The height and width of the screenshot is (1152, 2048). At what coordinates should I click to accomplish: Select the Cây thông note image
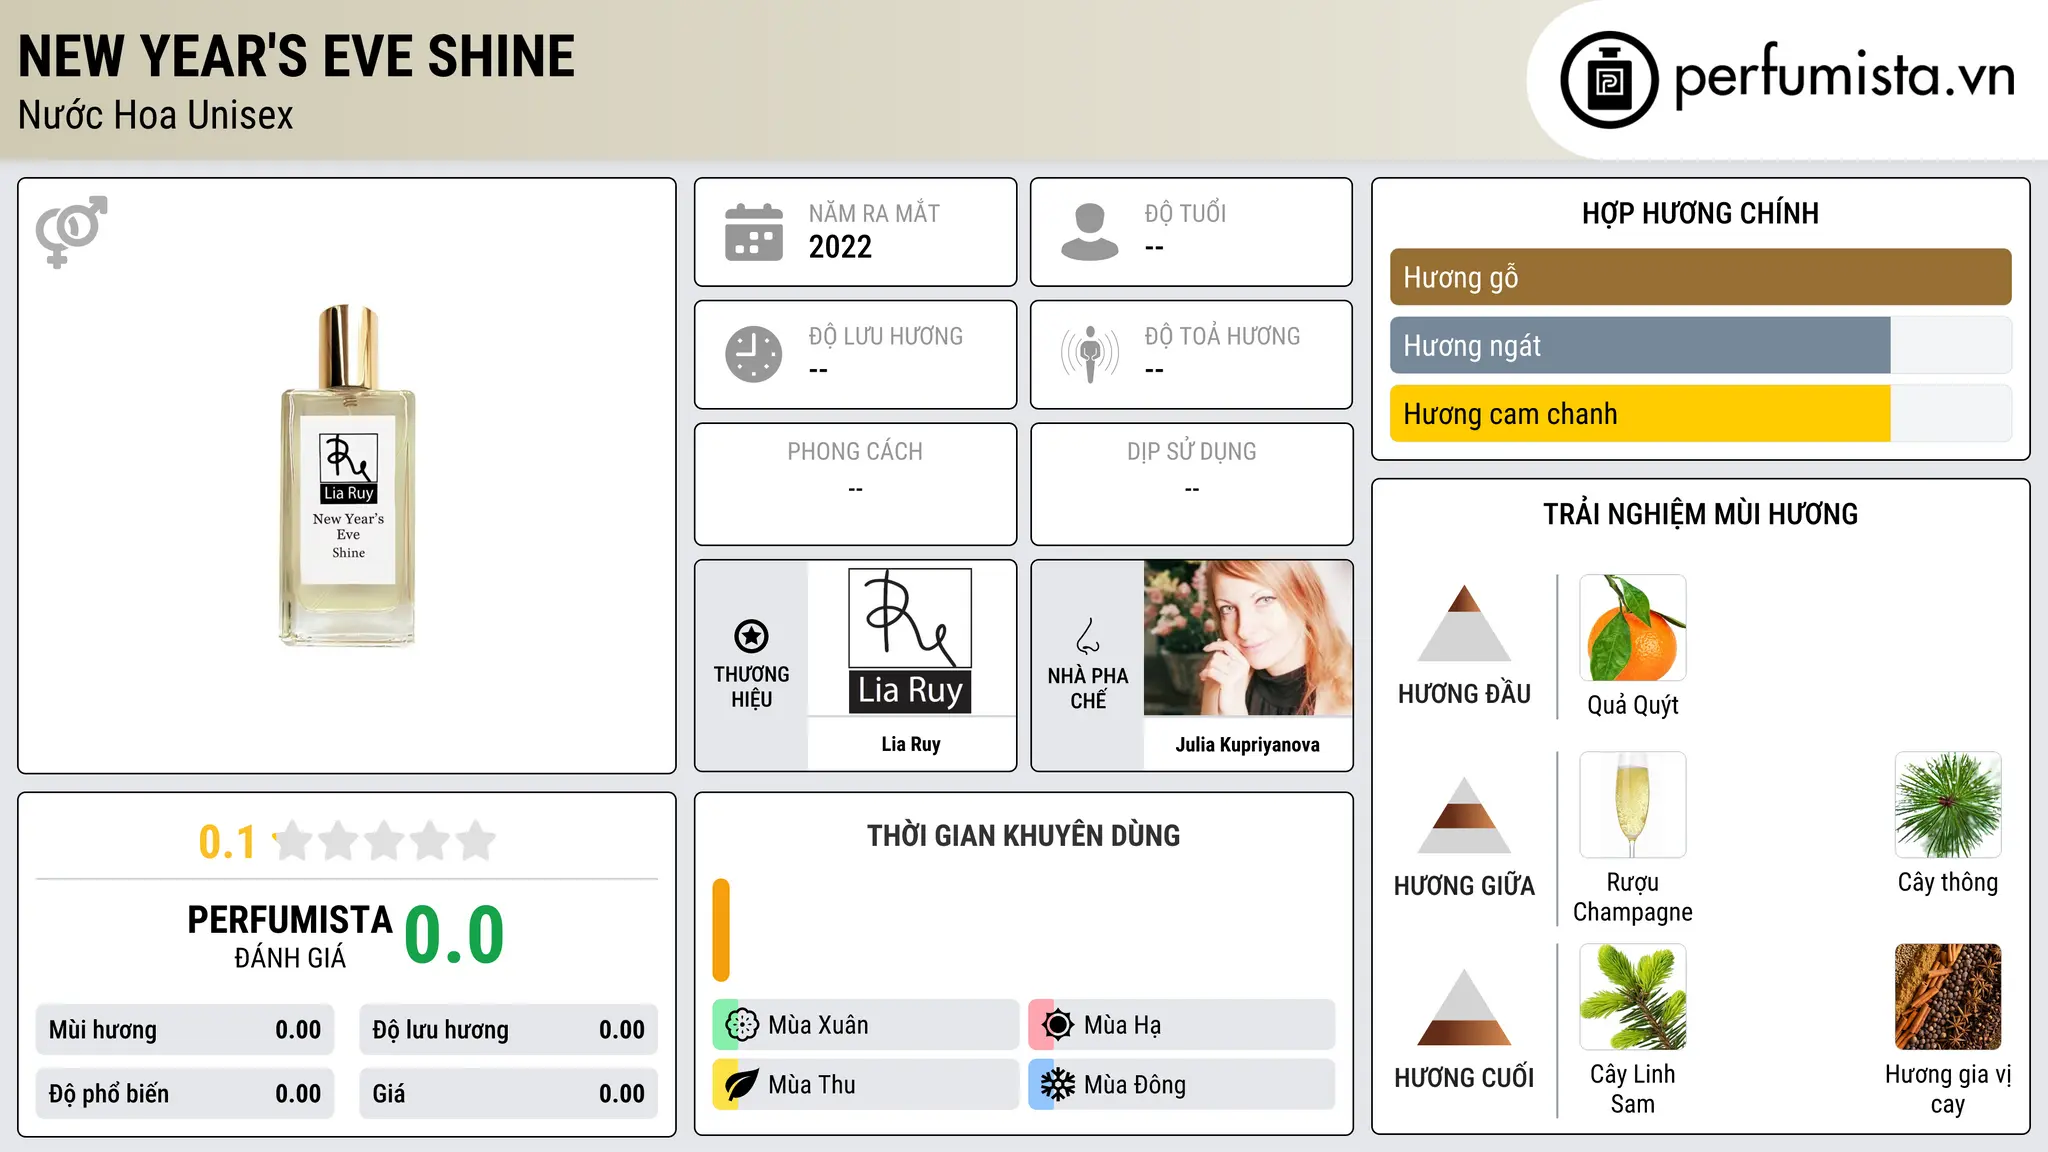(x=1948, y=805)
